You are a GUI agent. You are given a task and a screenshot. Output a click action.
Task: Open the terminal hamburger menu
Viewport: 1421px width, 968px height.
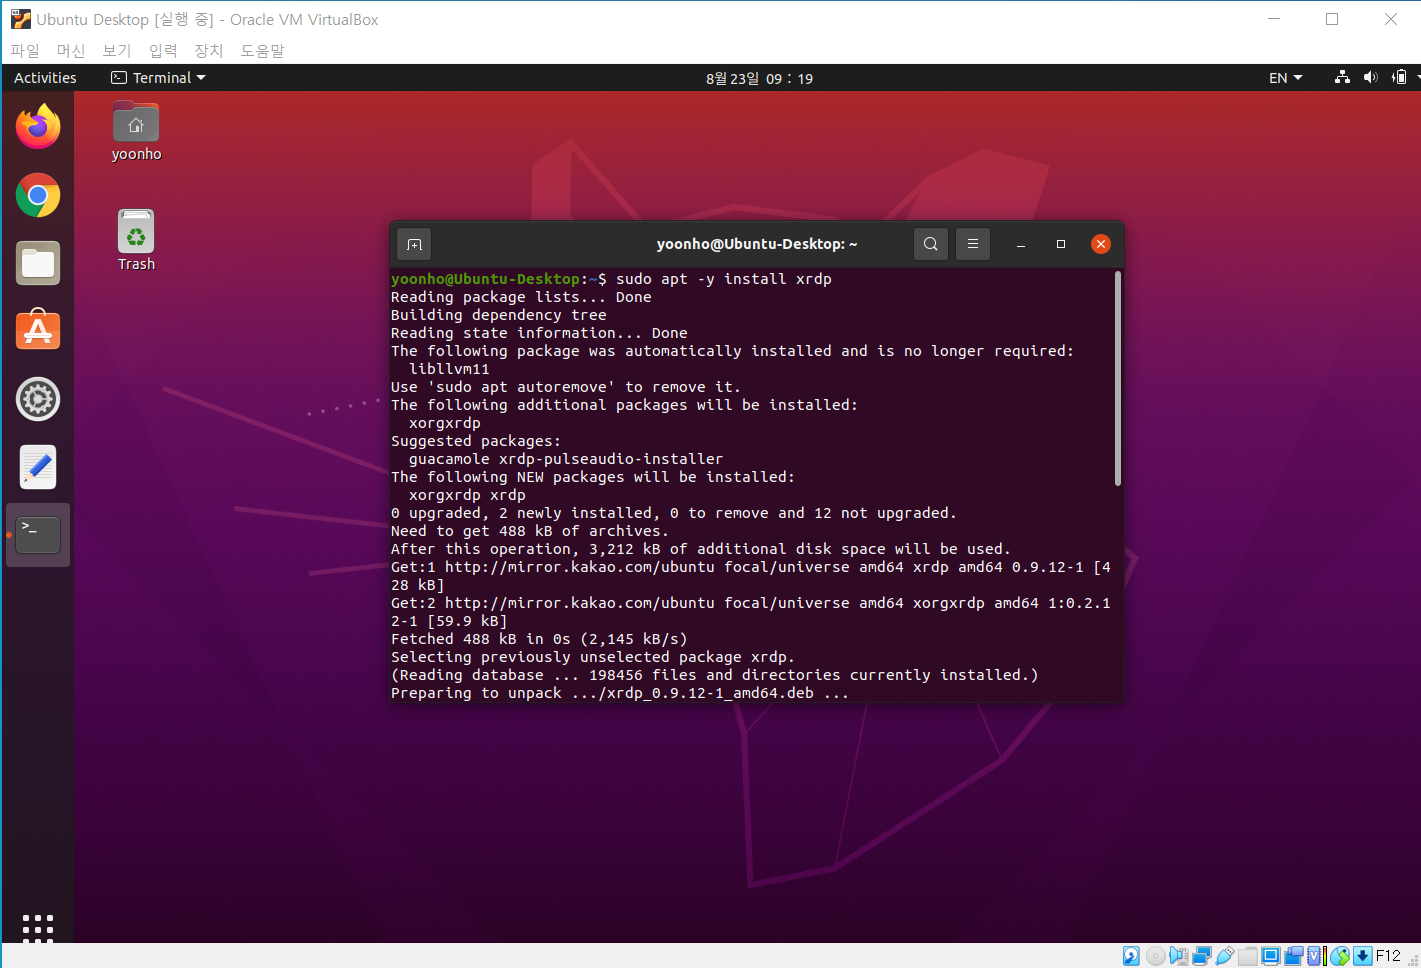point(973,244)
